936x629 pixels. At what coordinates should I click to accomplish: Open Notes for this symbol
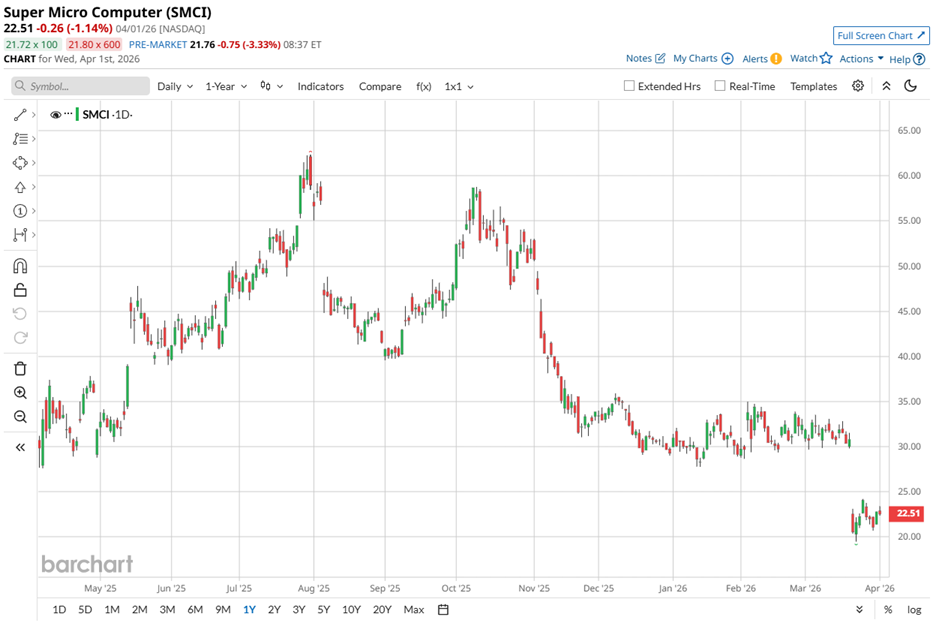(x=645, y=58)
